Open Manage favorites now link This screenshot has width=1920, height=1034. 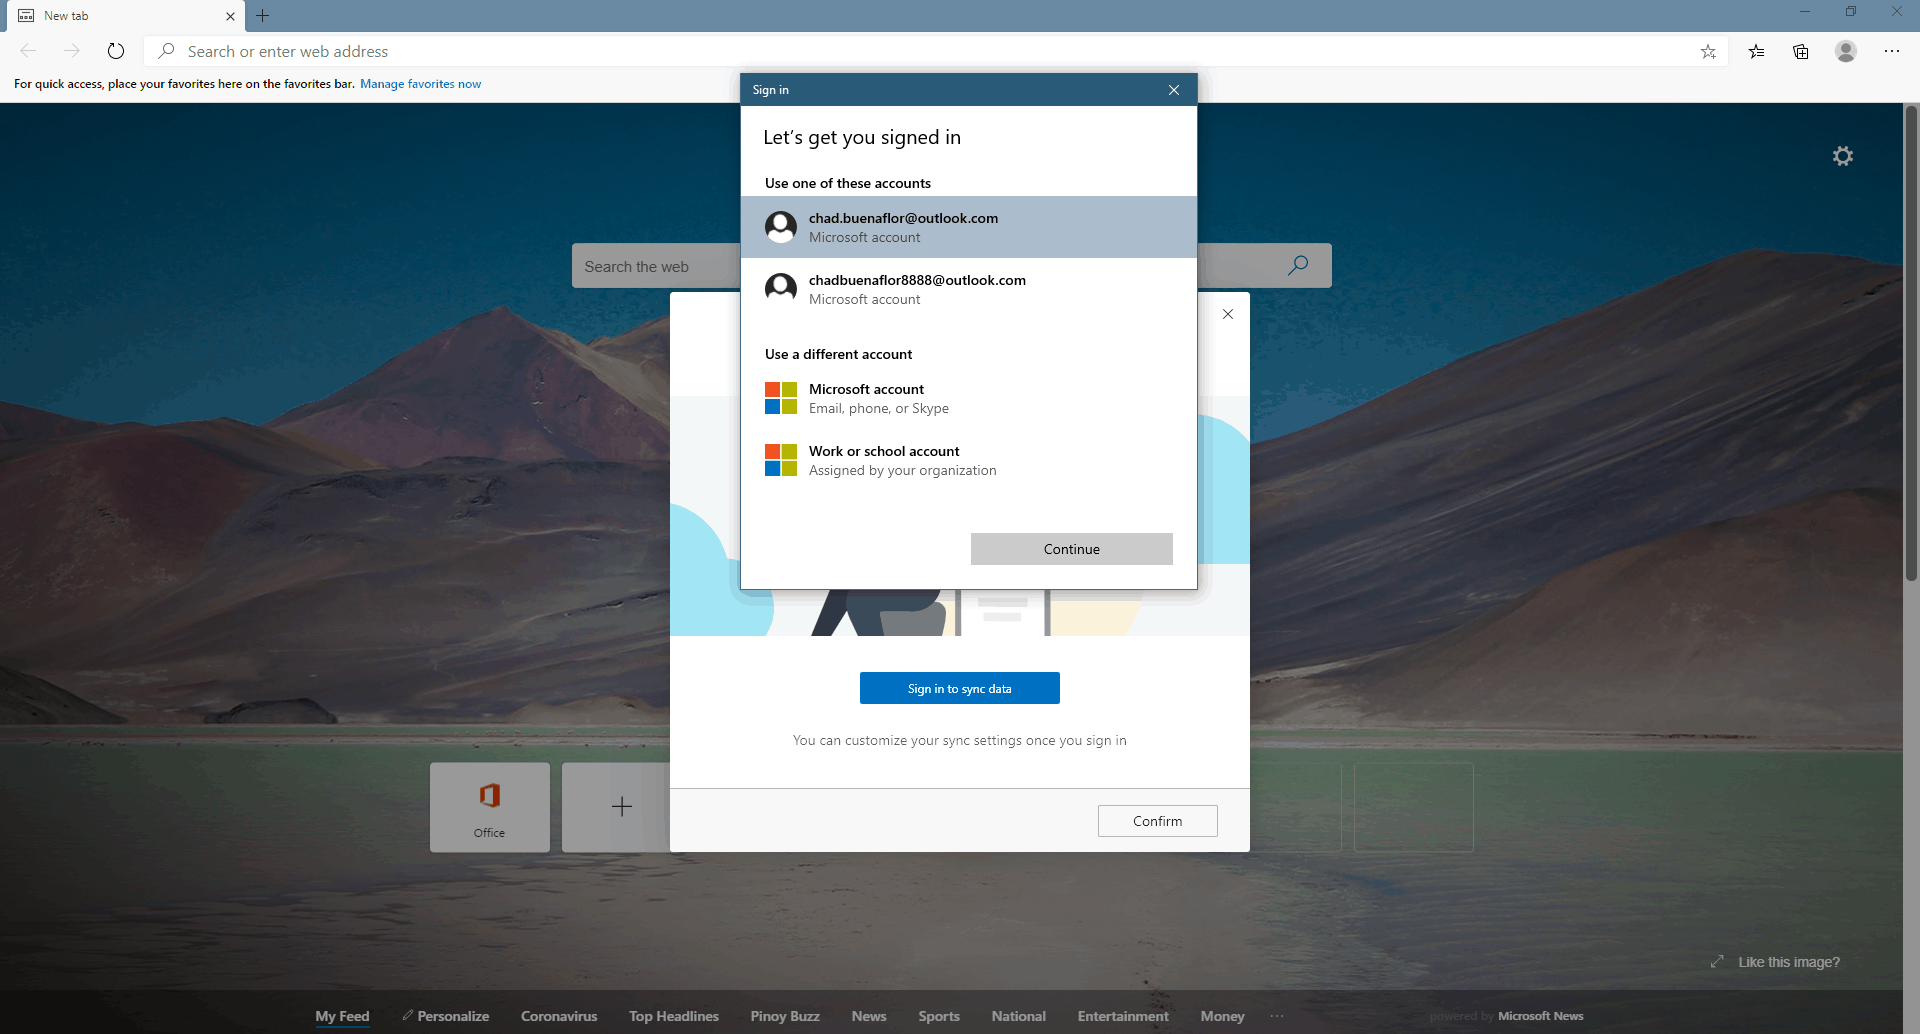[421, 84]
